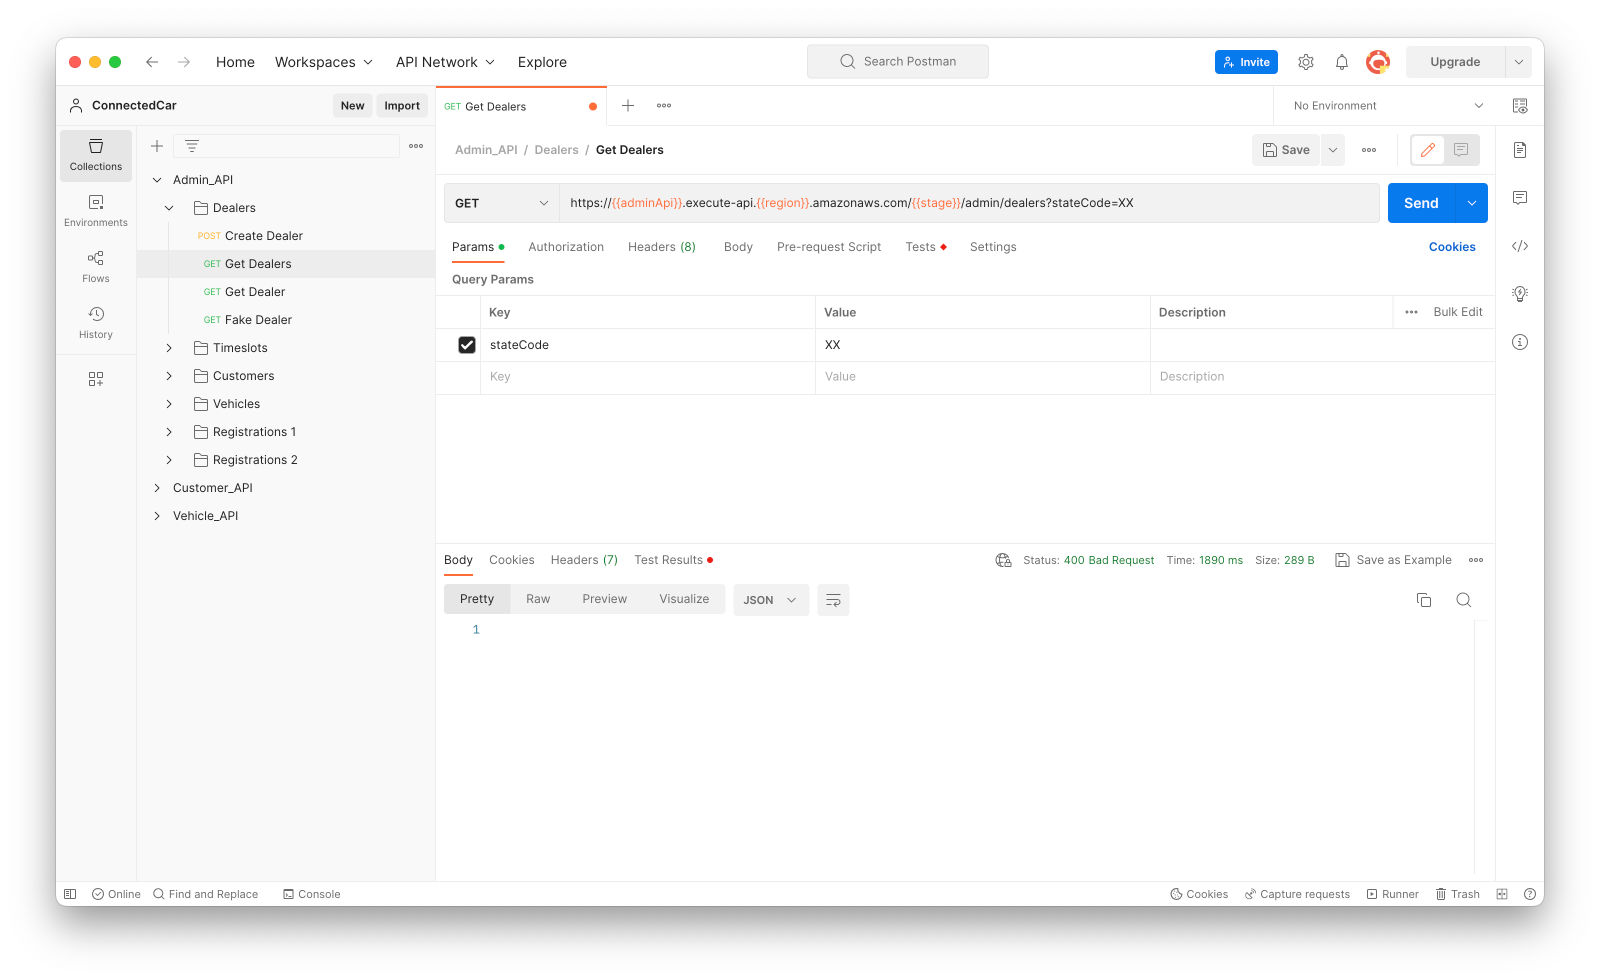Open the code snippet panel
This screenshot has height=980, width=1600.
[x=1520, y=246]
